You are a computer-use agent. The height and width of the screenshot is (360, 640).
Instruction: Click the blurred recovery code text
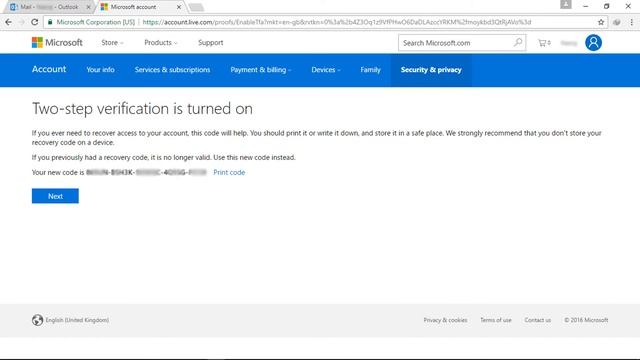(147, 172)
